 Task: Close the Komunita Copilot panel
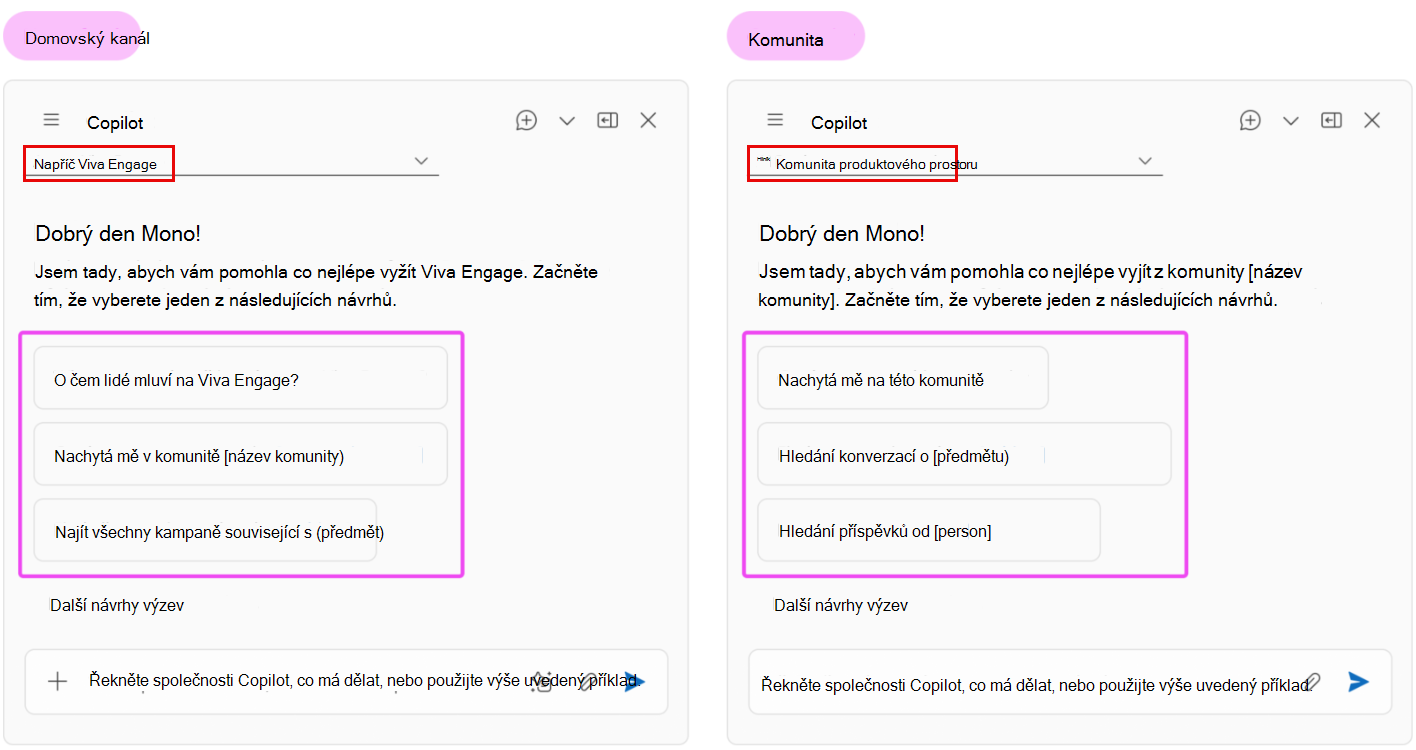tap(1372, 120)
